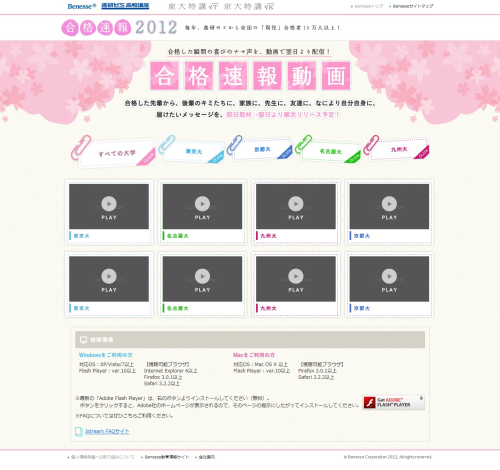Select the 東京大 filter tab
The width and height of the screenshot is (500, 470).
(x=194, y=152)
